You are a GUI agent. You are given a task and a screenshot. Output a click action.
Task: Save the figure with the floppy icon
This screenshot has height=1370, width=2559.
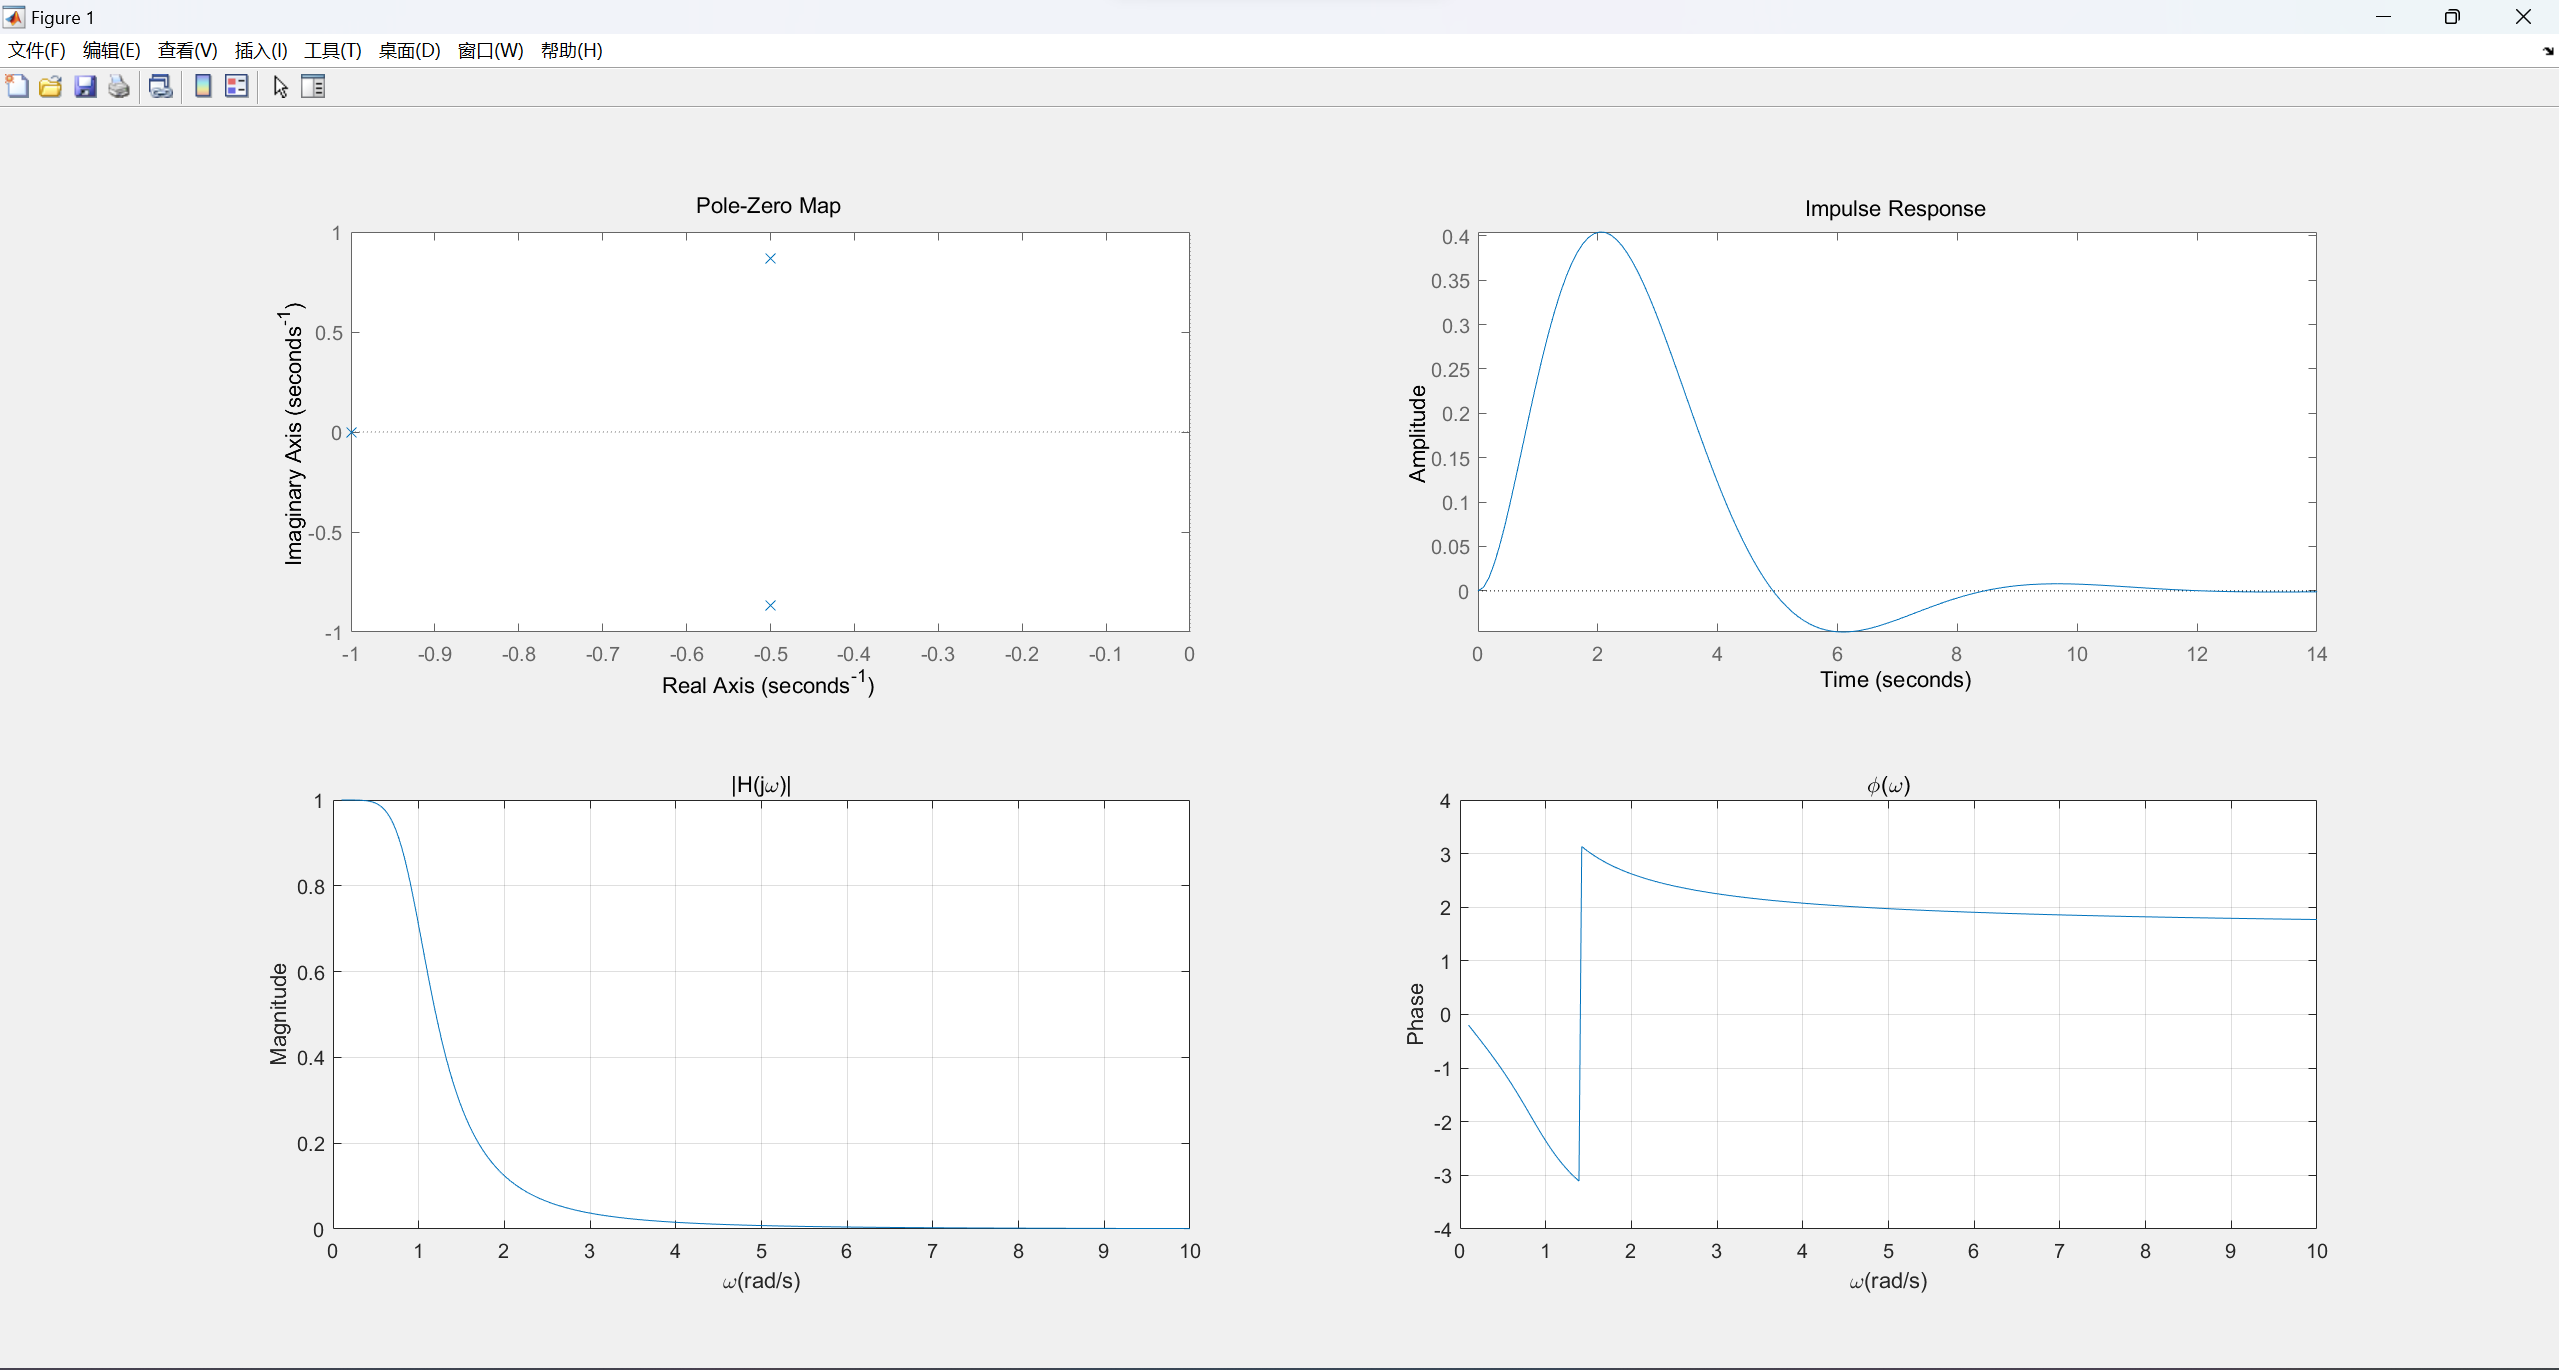click(85, 87)
